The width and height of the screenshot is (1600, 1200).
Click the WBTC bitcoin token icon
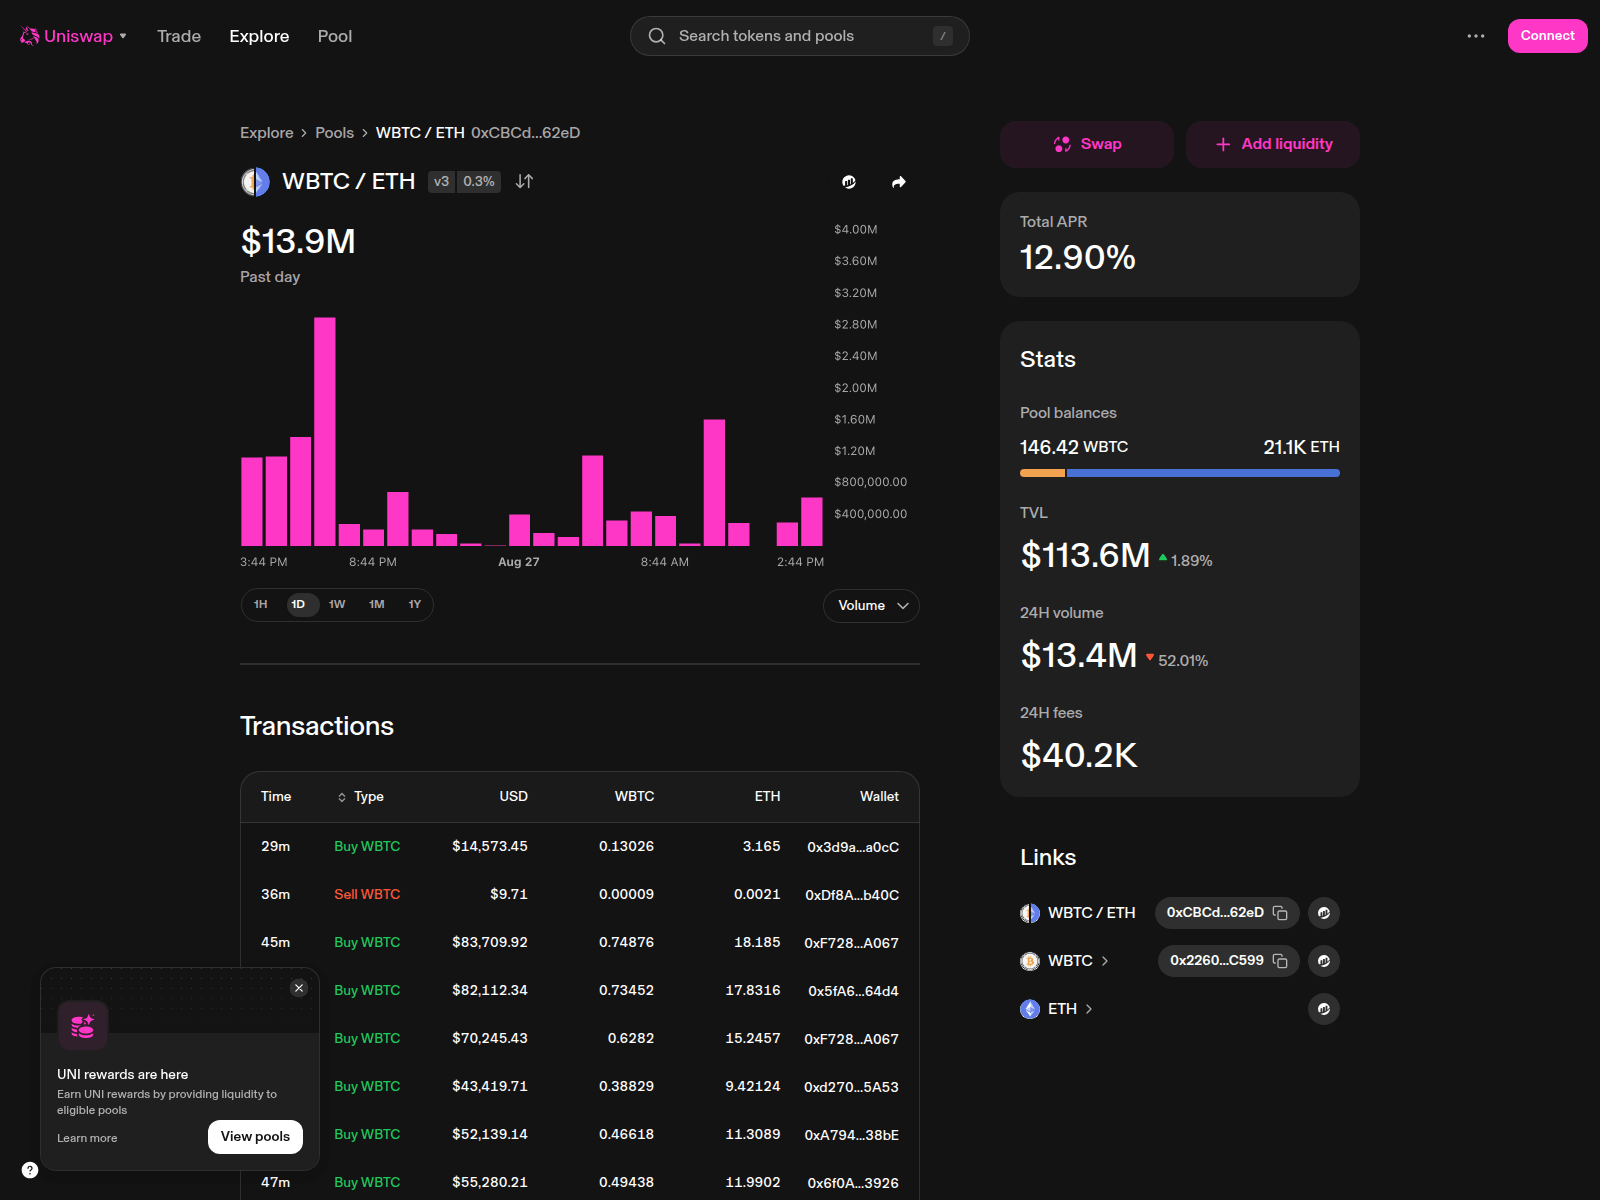[x=1030, y=961]
